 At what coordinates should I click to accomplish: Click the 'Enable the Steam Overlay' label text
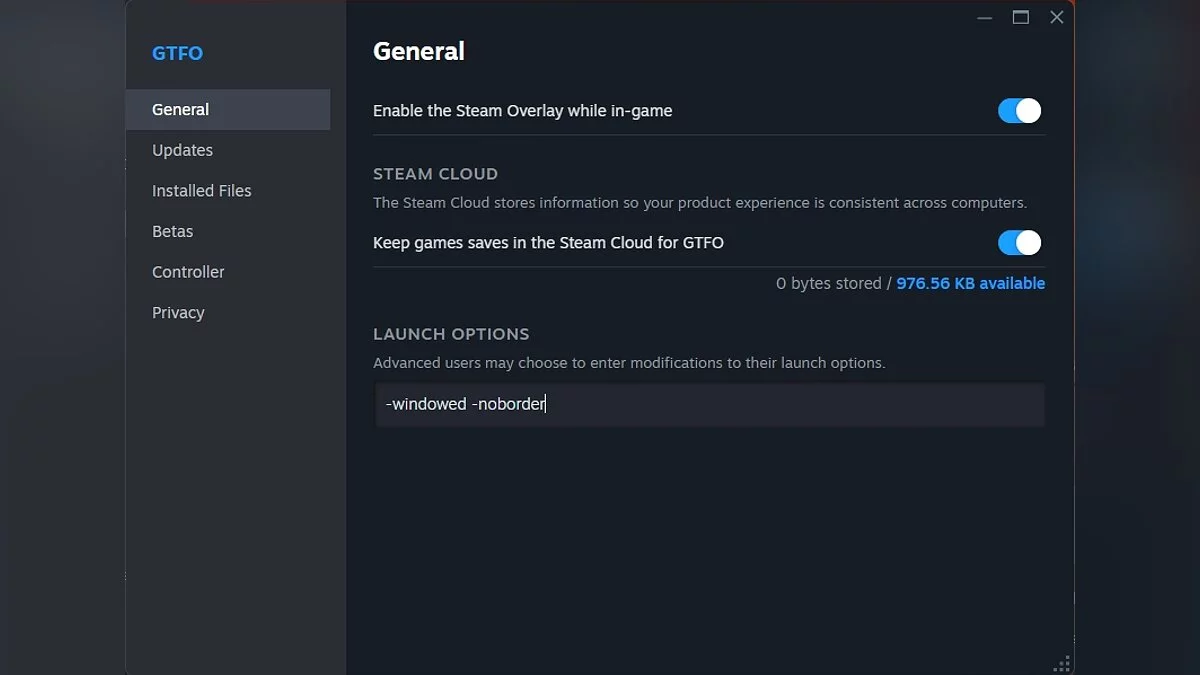tap(522, 111)
